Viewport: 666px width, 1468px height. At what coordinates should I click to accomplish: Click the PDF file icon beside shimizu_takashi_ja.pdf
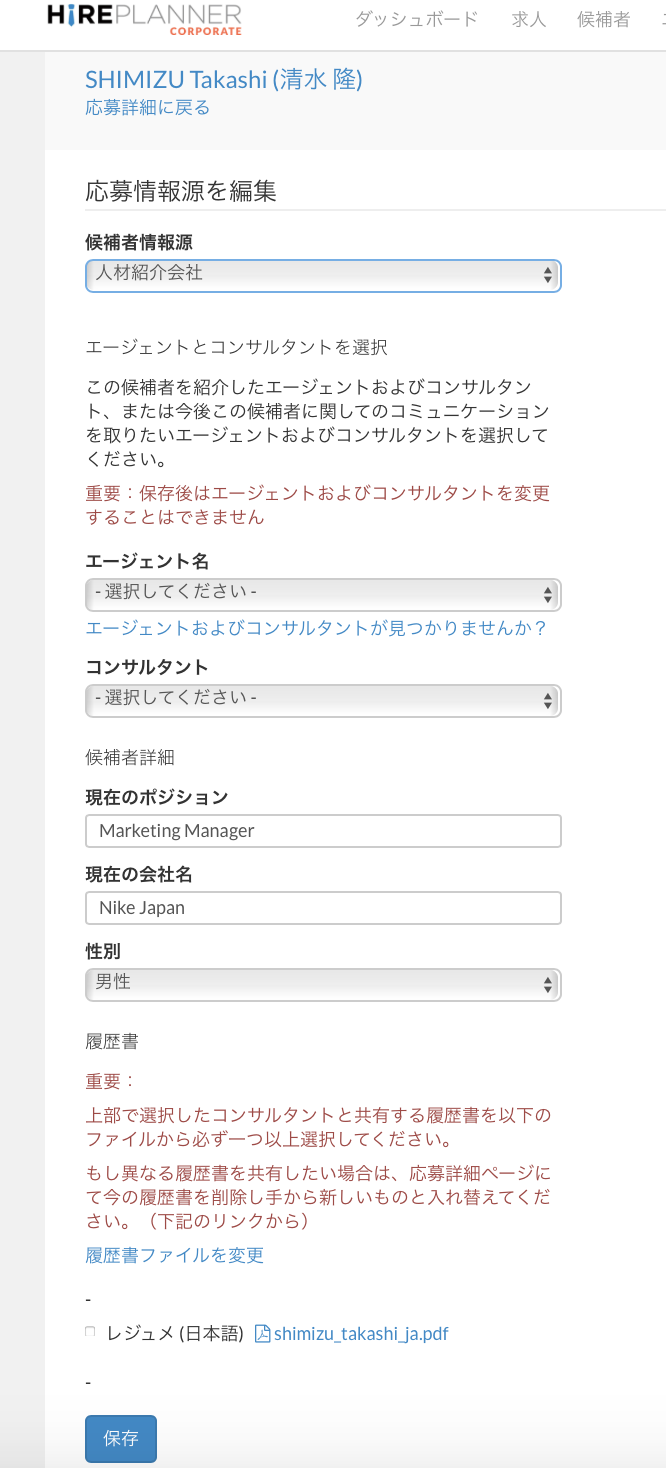point(263,1333)
